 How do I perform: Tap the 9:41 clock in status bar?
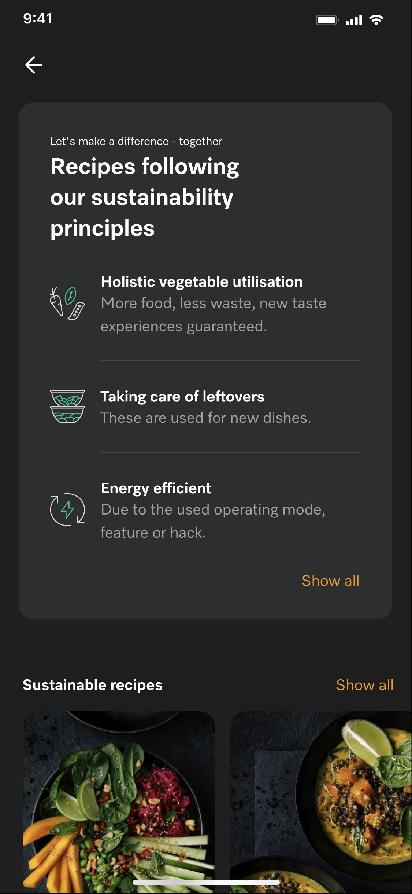[x=38, y=18]
